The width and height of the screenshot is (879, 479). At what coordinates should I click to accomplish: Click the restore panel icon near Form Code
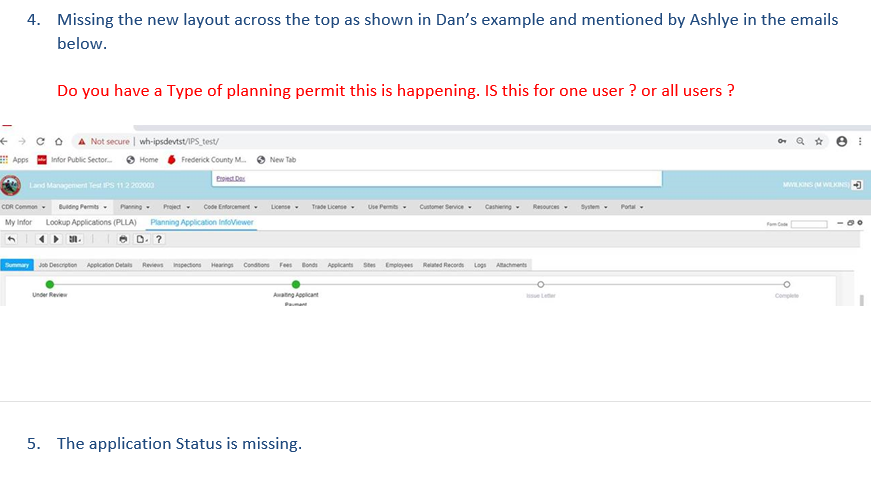850,223
